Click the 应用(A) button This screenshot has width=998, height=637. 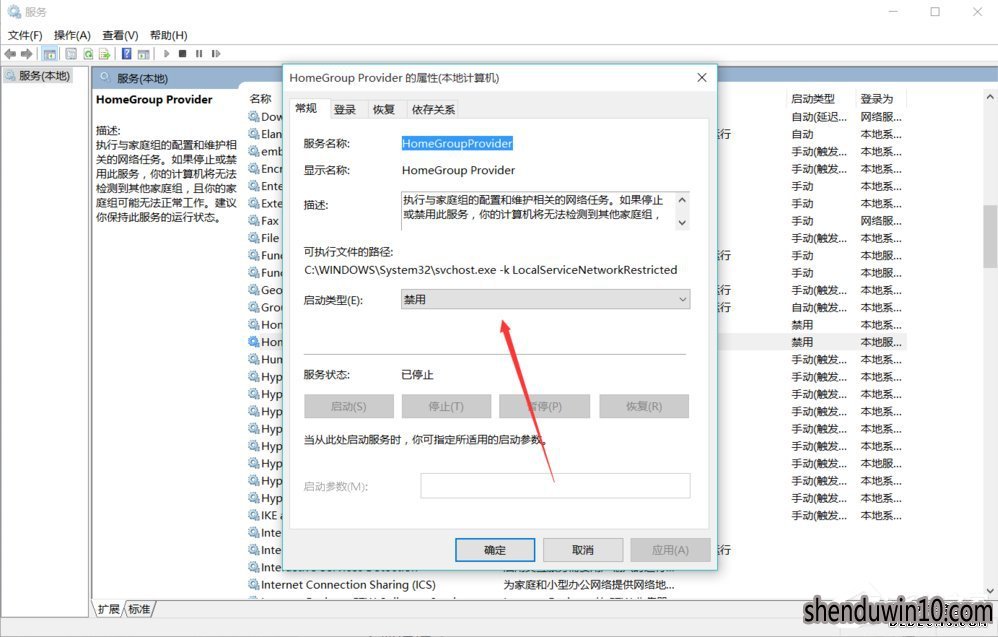(x=670, y=550)
